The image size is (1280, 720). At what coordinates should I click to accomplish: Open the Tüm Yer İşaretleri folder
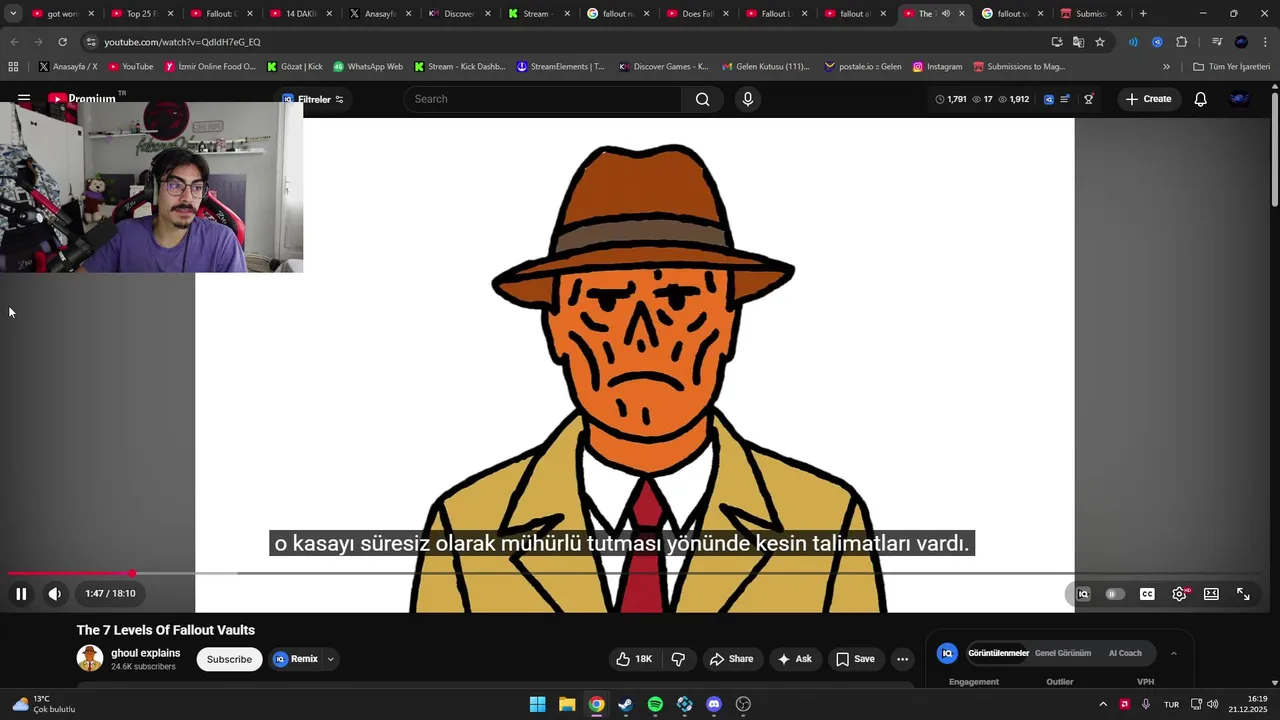pos(1231,67)
